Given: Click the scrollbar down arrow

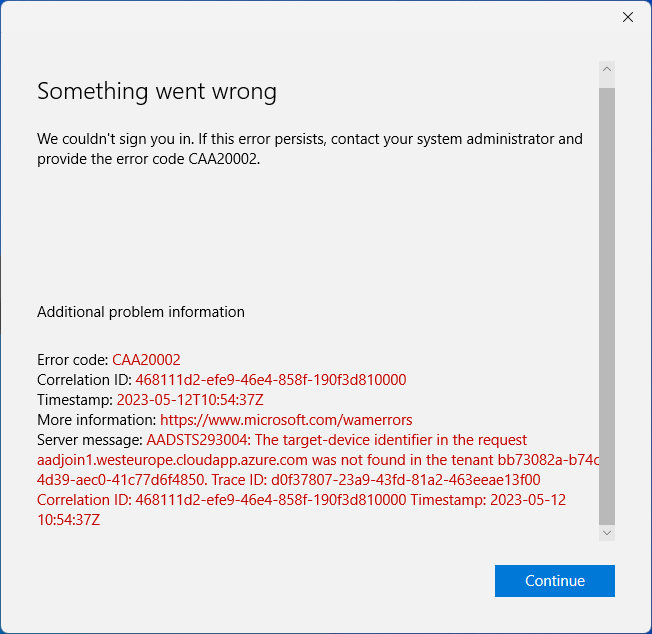Looking at the screenshot, I should [607, 534].
